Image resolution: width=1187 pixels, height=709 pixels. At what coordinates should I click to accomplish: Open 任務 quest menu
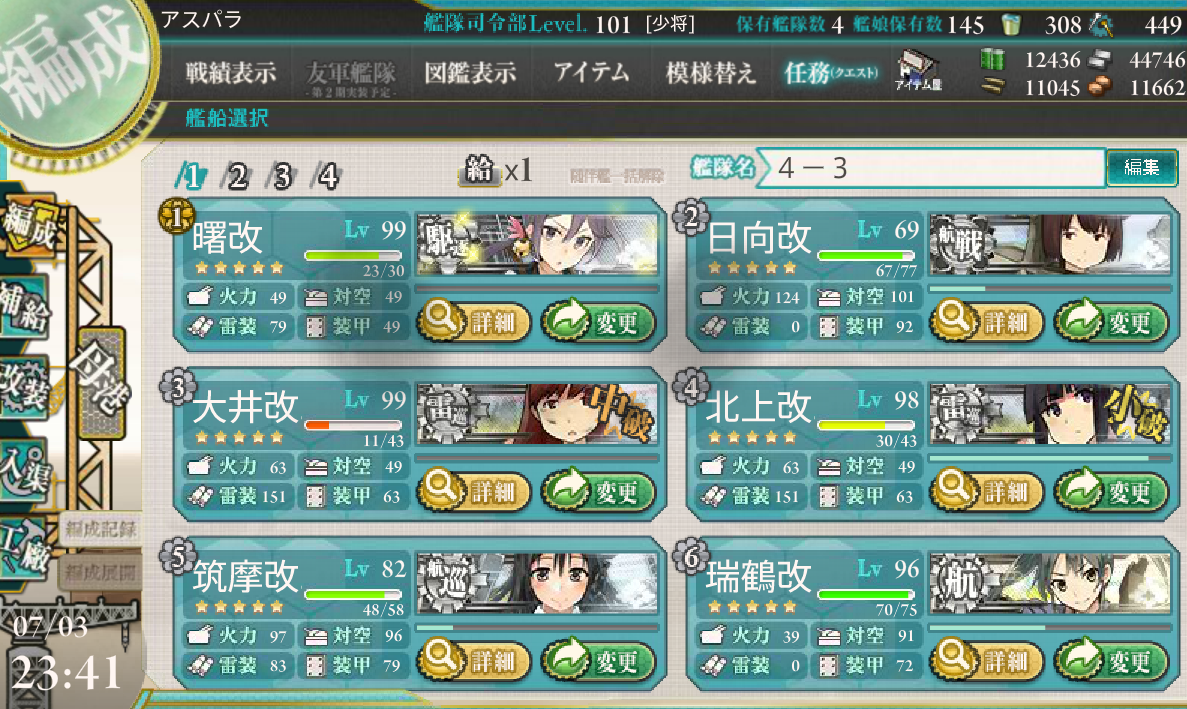point(830,73)
